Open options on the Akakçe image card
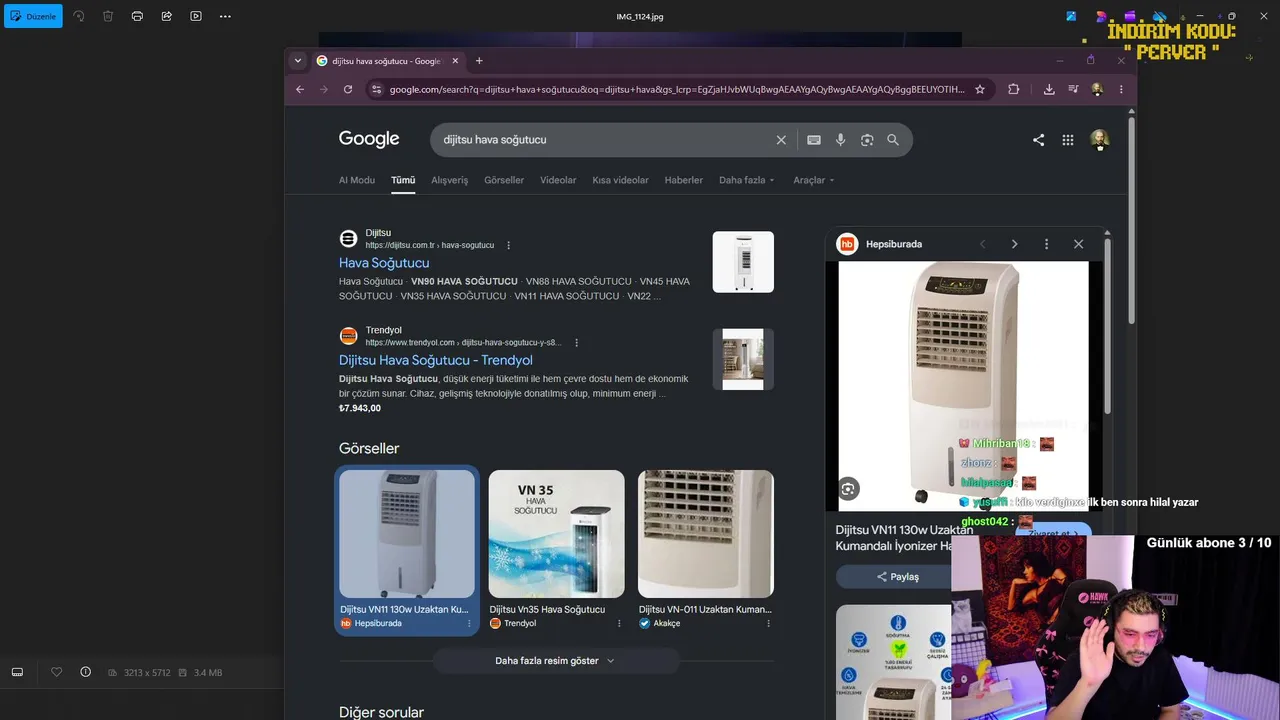Image resolution: width=1280 pixels, height=720 pixels. pyautogui.click(x=768, y=623)
